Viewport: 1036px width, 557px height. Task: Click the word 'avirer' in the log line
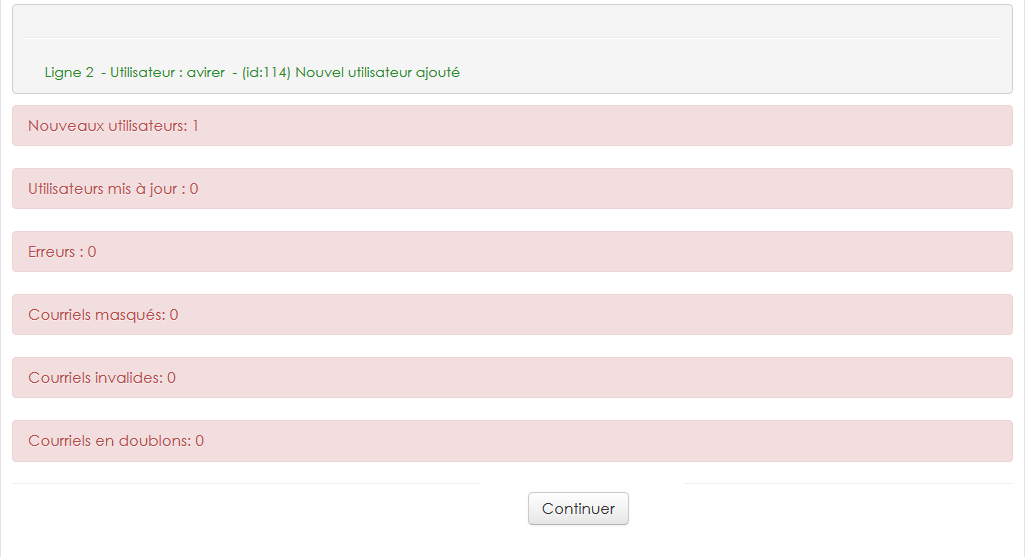click(x=206, y=73)
